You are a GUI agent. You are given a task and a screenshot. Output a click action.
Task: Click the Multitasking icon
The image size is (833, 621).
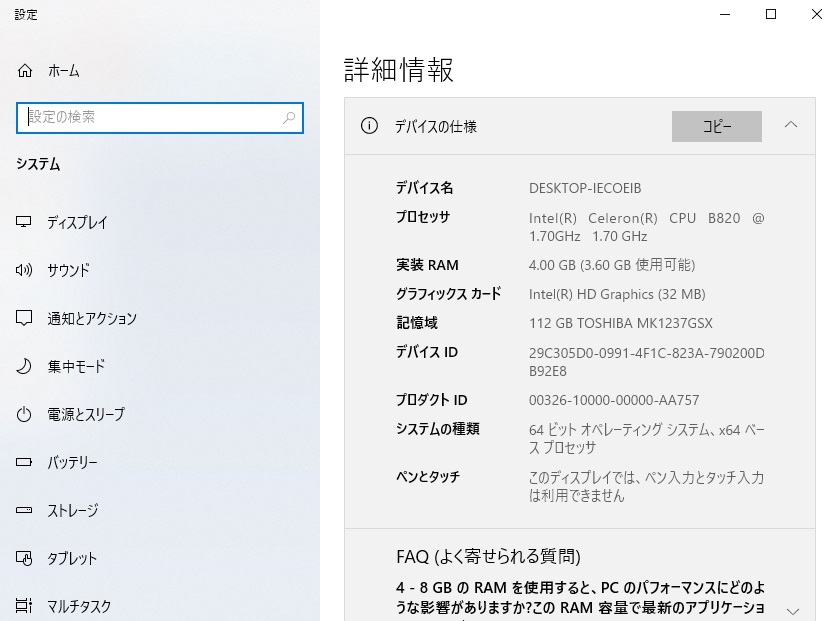coord(24,606)
